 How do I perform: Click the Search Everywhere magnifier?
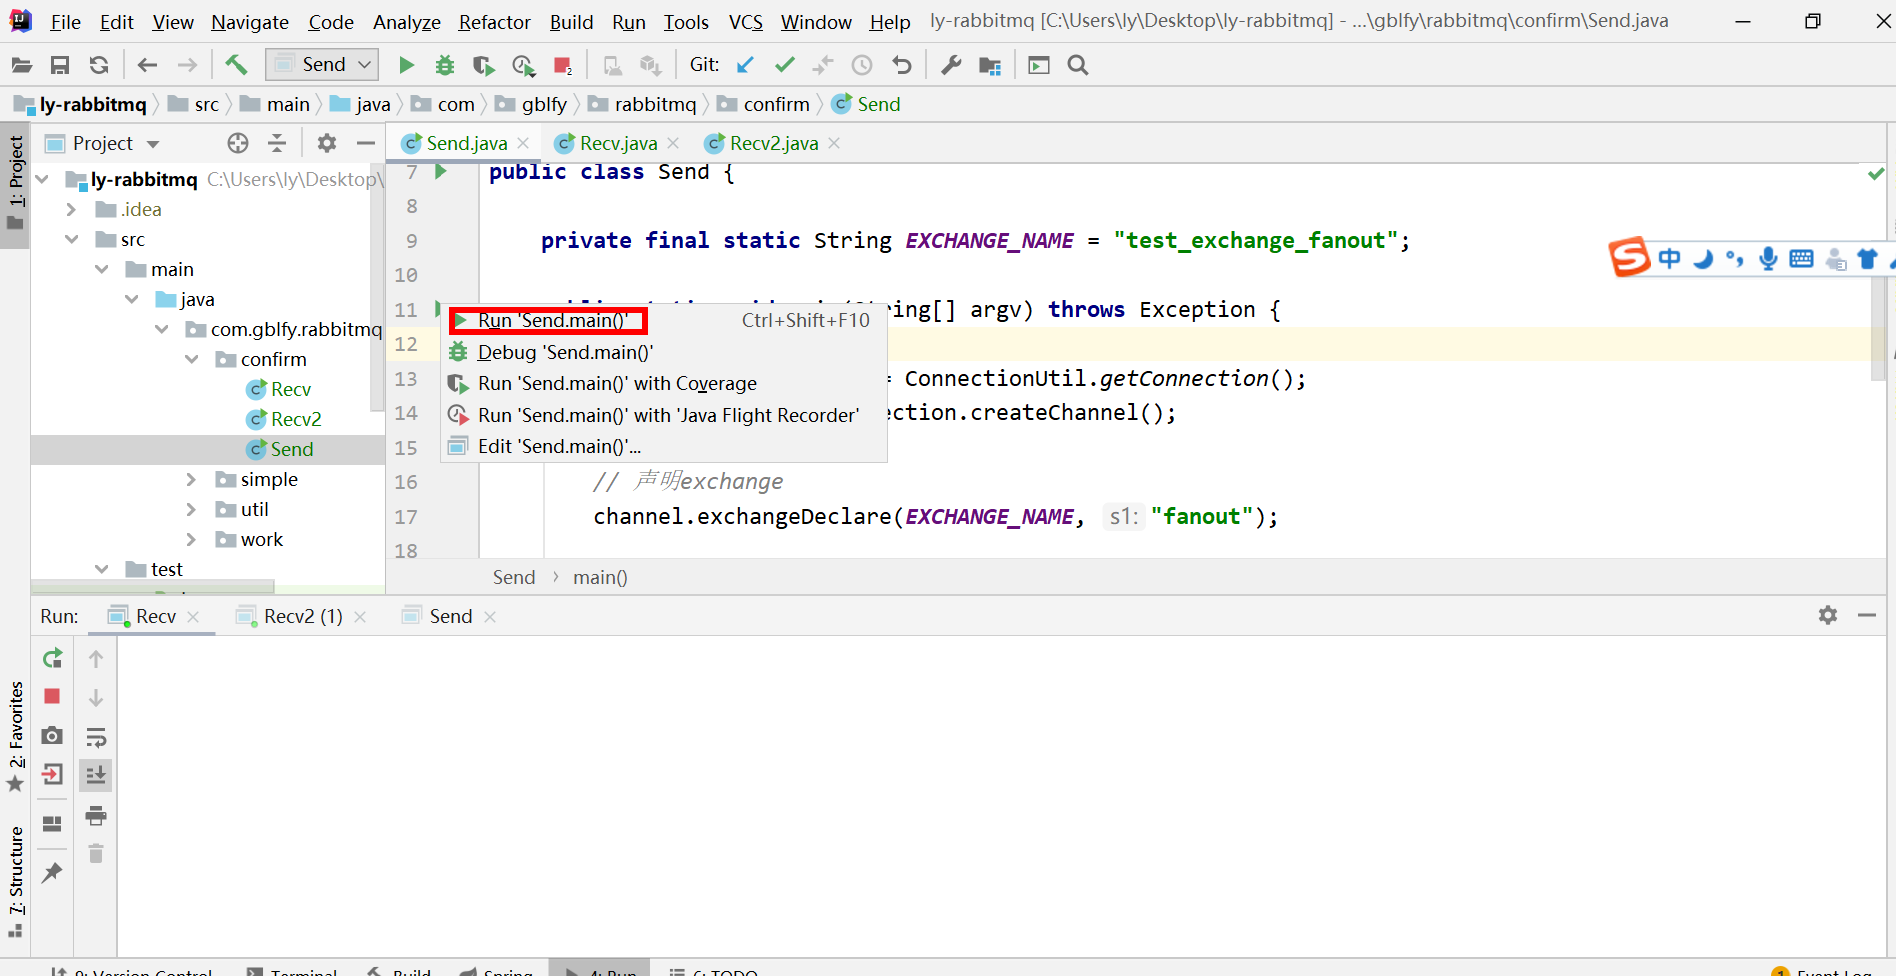(1078, 65)
